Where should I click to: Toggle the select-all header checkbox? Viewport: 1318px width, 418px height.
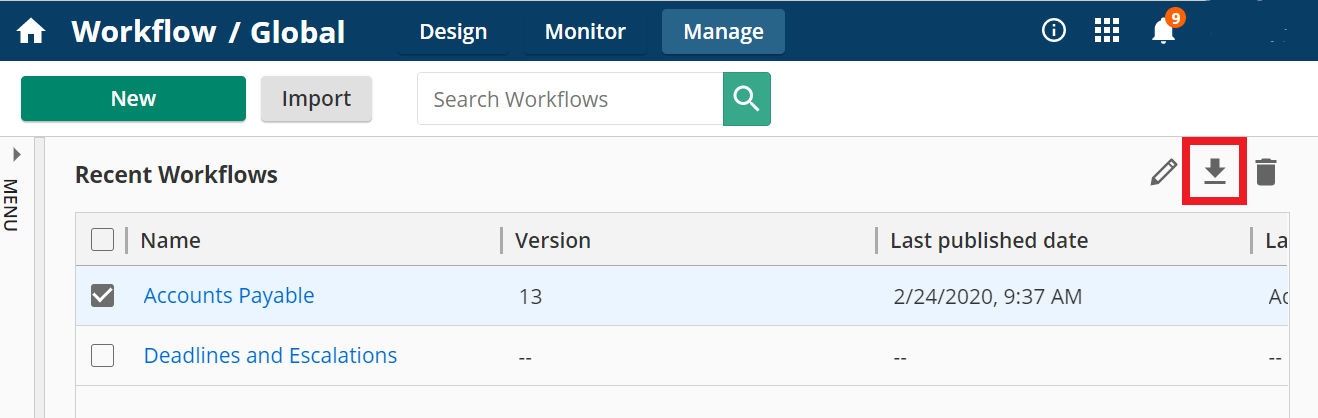[x=102, y=240]
